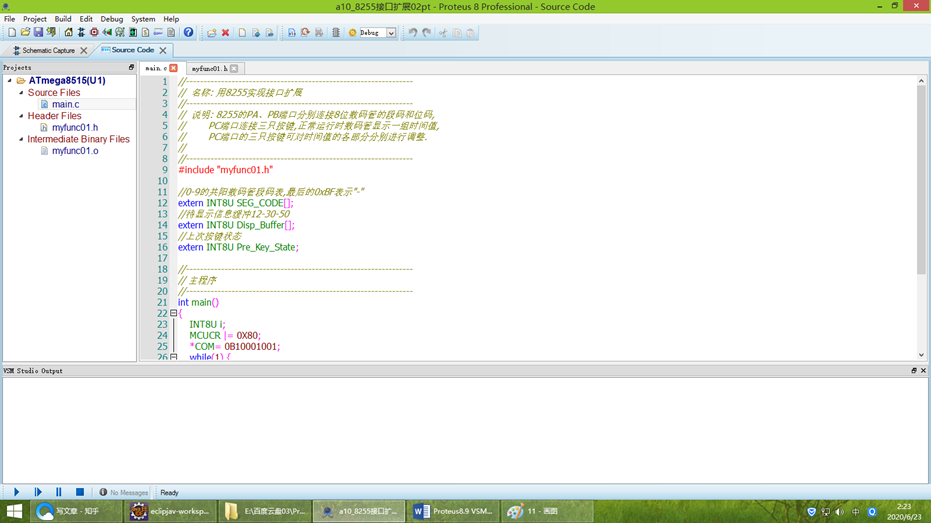Click the editor scroll down arrow
The image size is (931, 524).
(921, 355)
